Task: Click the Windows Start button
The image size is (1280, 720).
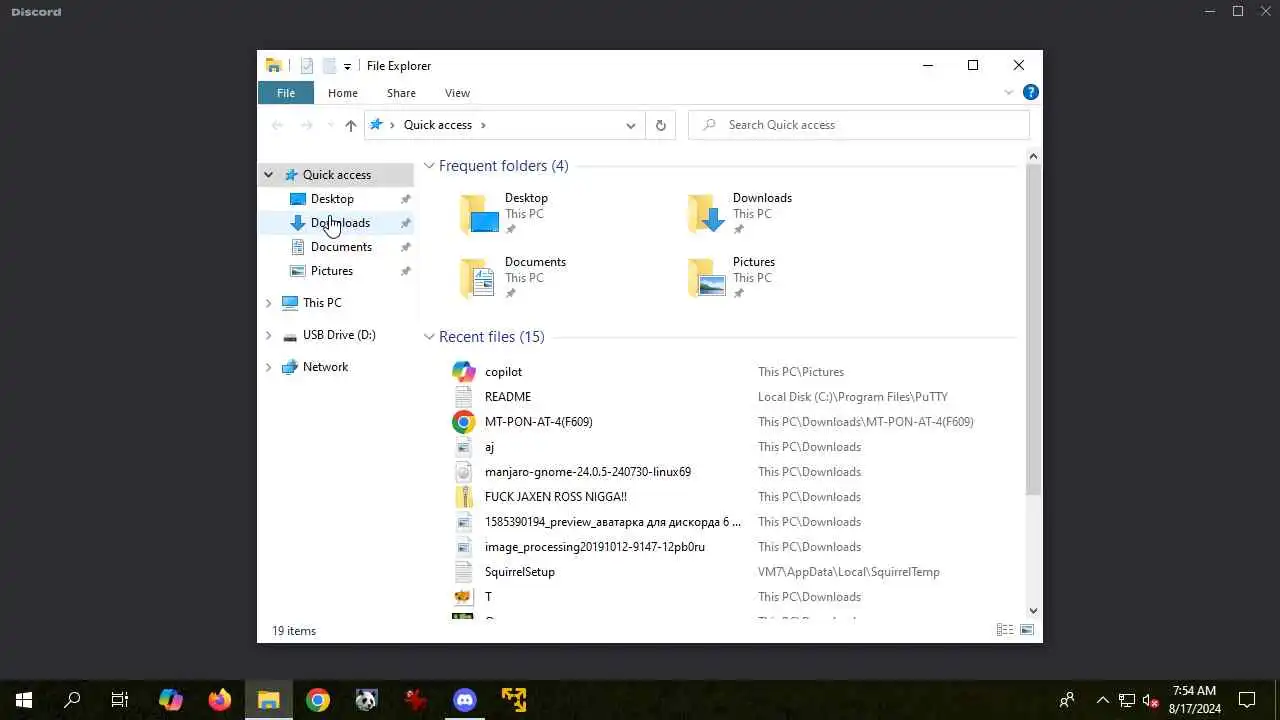Action: 24,700
